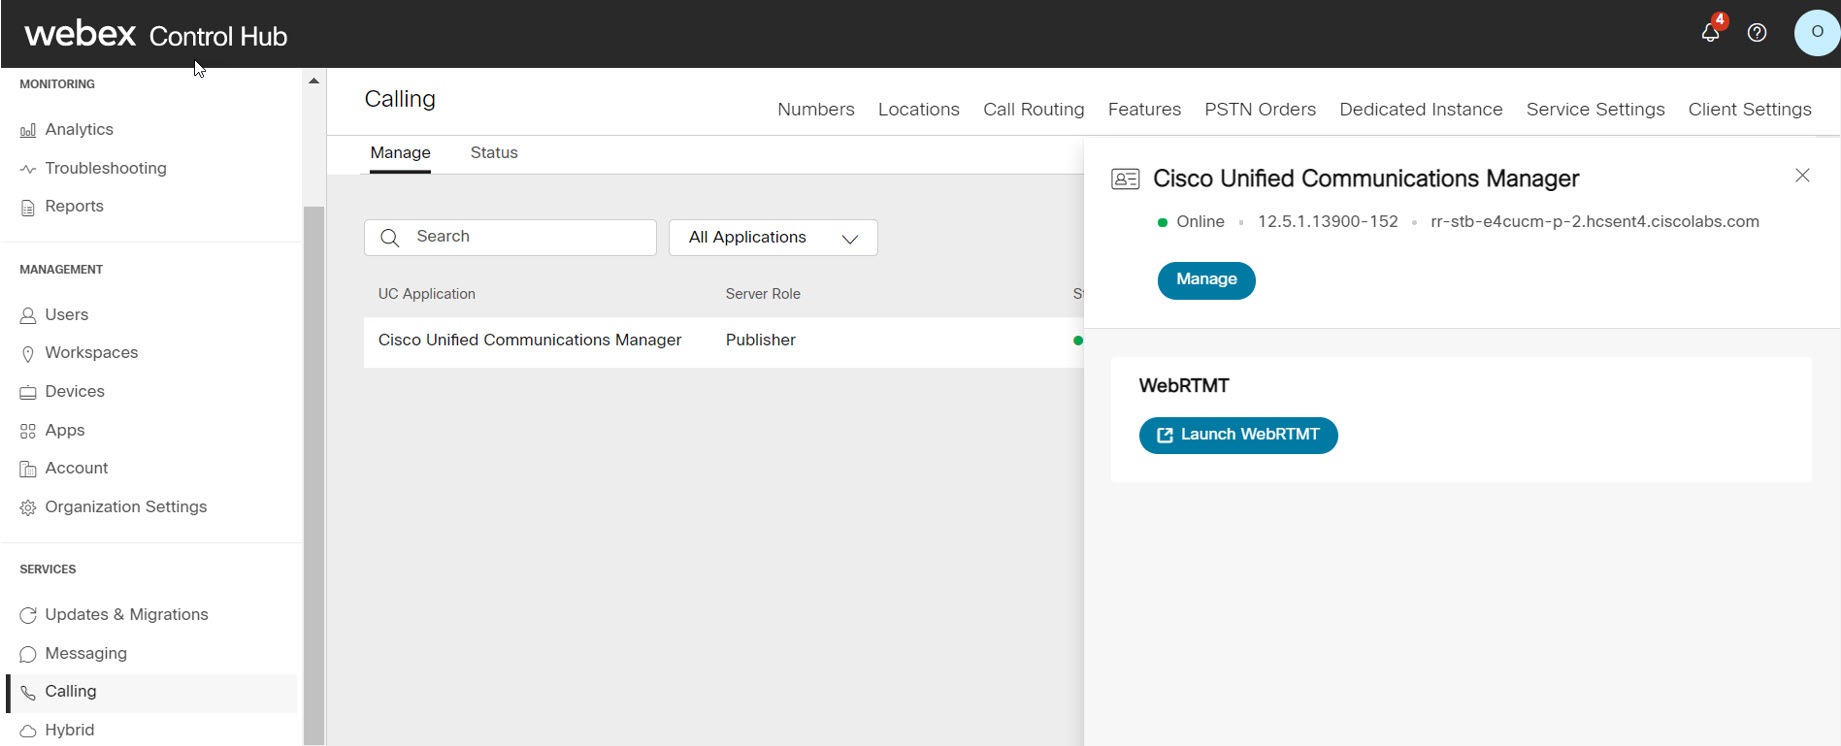Click the Updates & Migrations refresh icon
This screenshot has width=1841, height=746.
click(x=28, y=615)
